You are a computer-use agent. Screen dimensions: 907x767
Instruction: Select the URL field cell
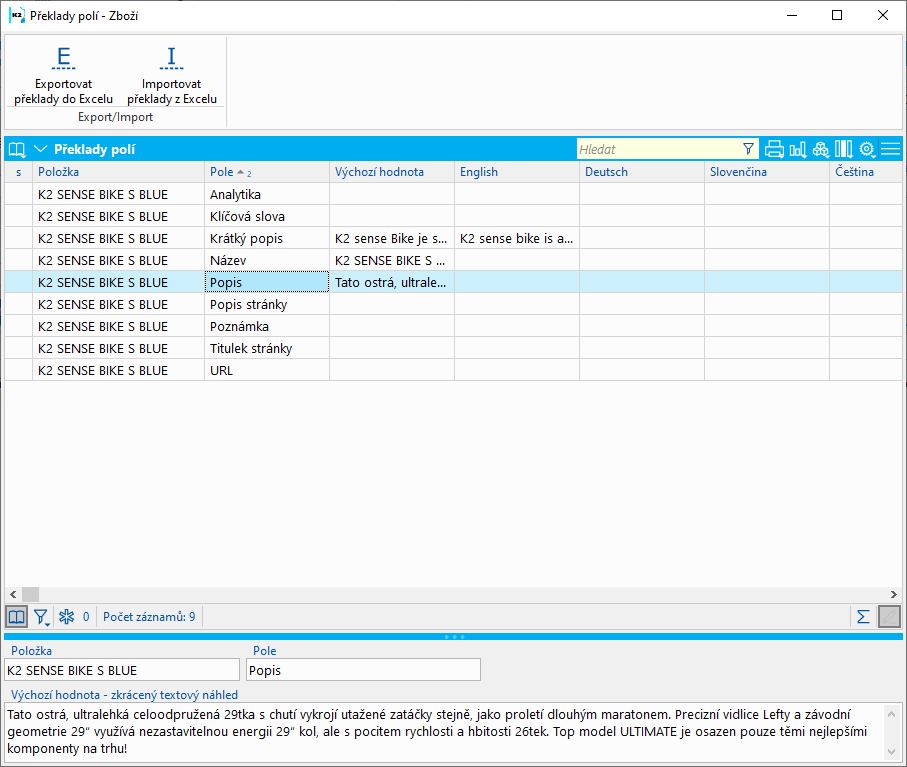[267, 370]
